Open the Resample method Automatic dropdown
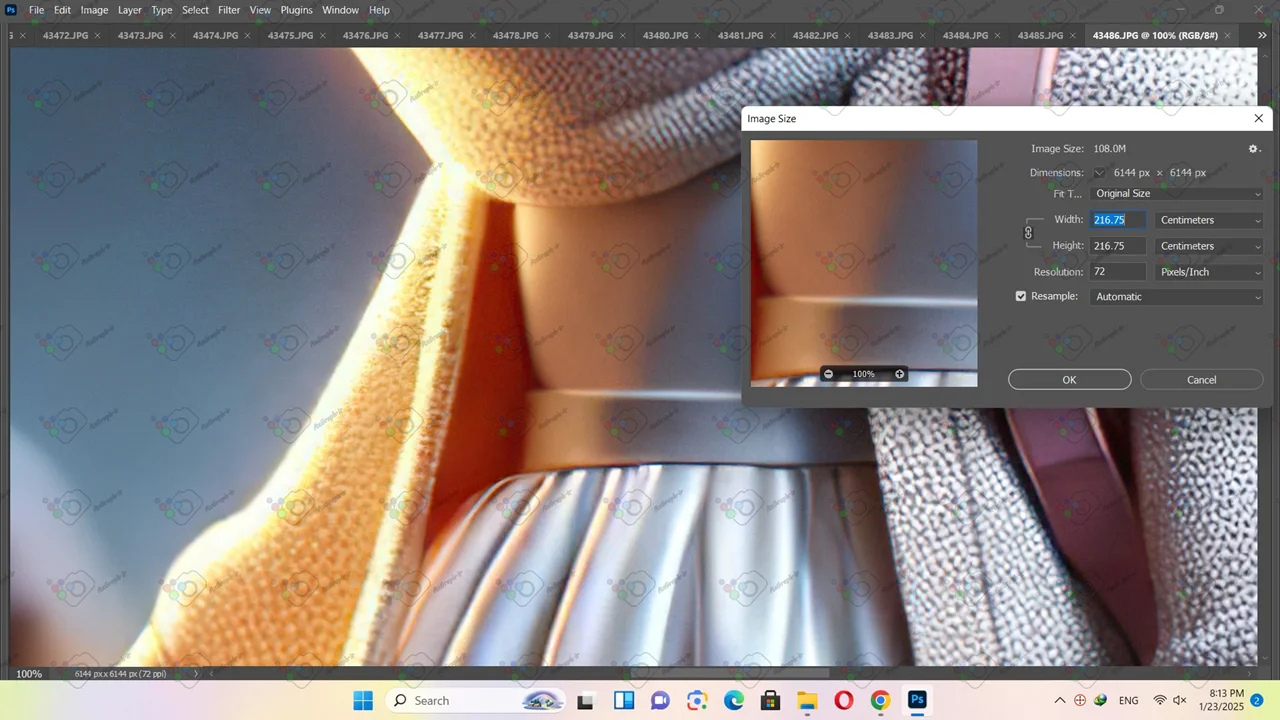 1176,297
